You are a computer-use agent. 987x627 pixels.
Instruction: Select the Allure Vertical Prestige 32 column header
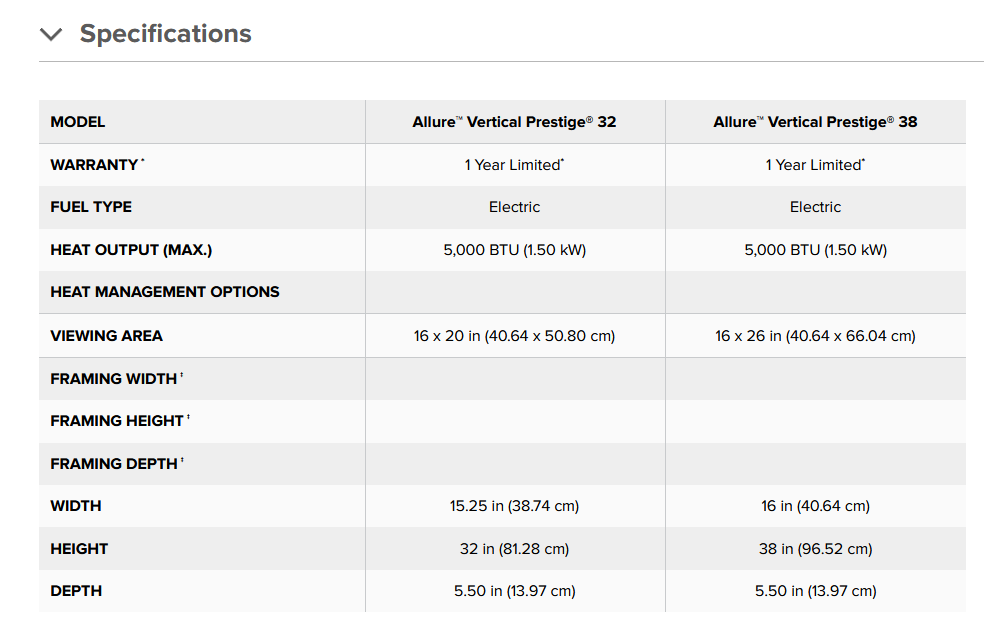tap(514, 121)
